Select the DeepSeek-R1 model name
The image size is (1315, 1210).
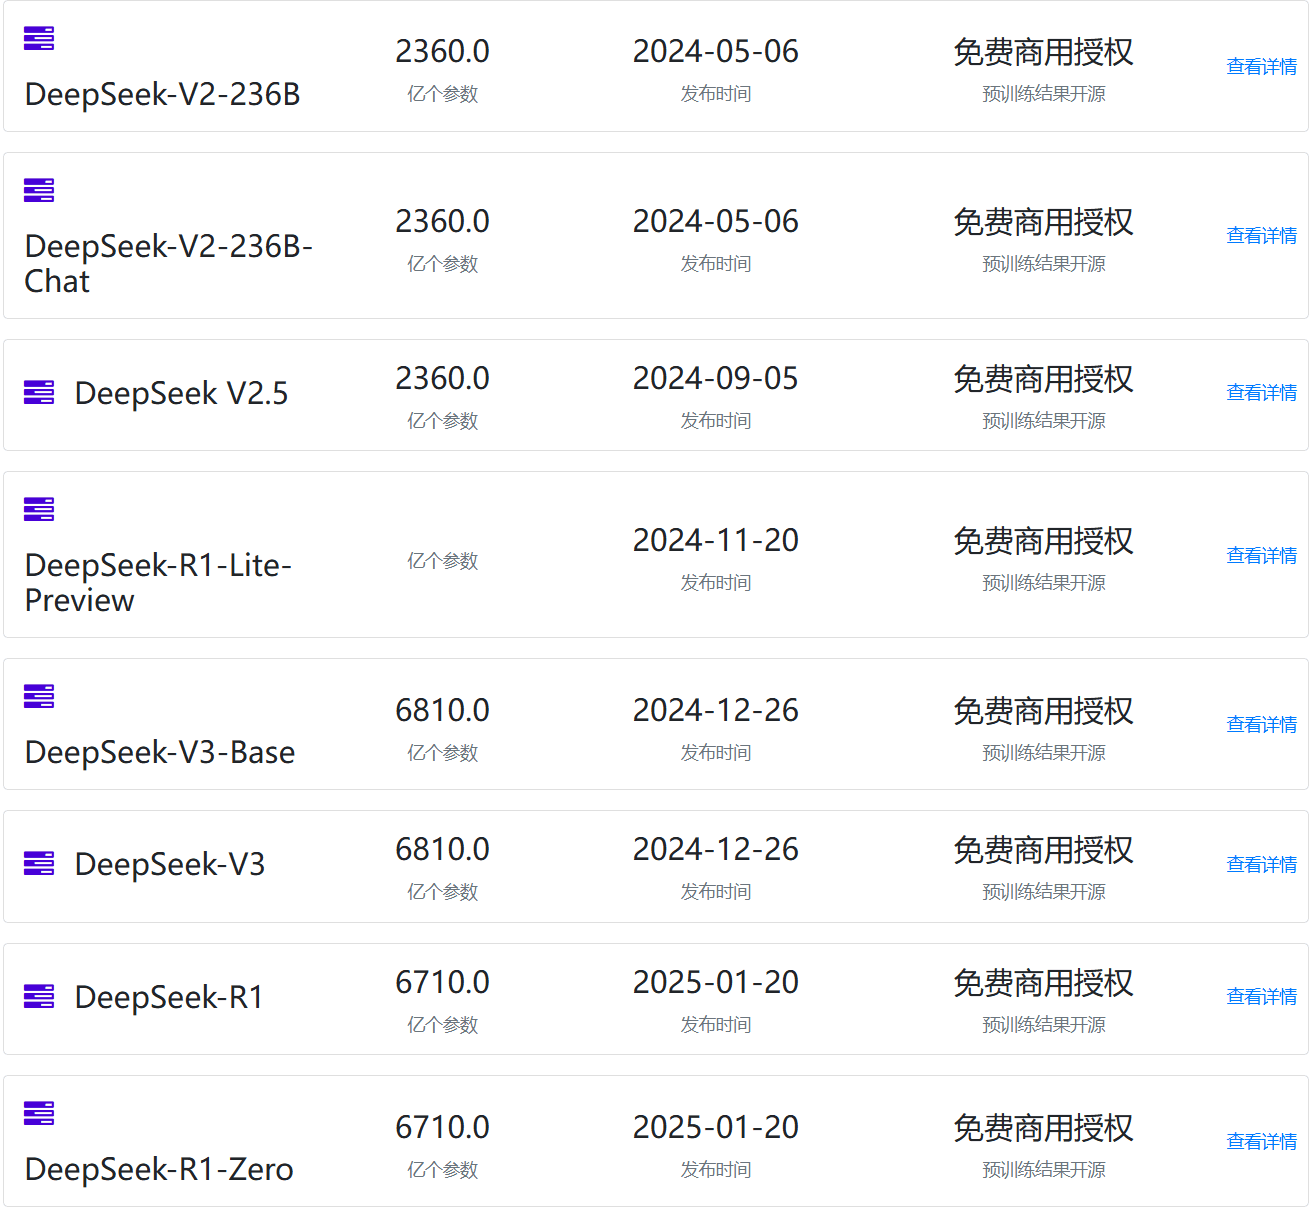coord(167,997)
